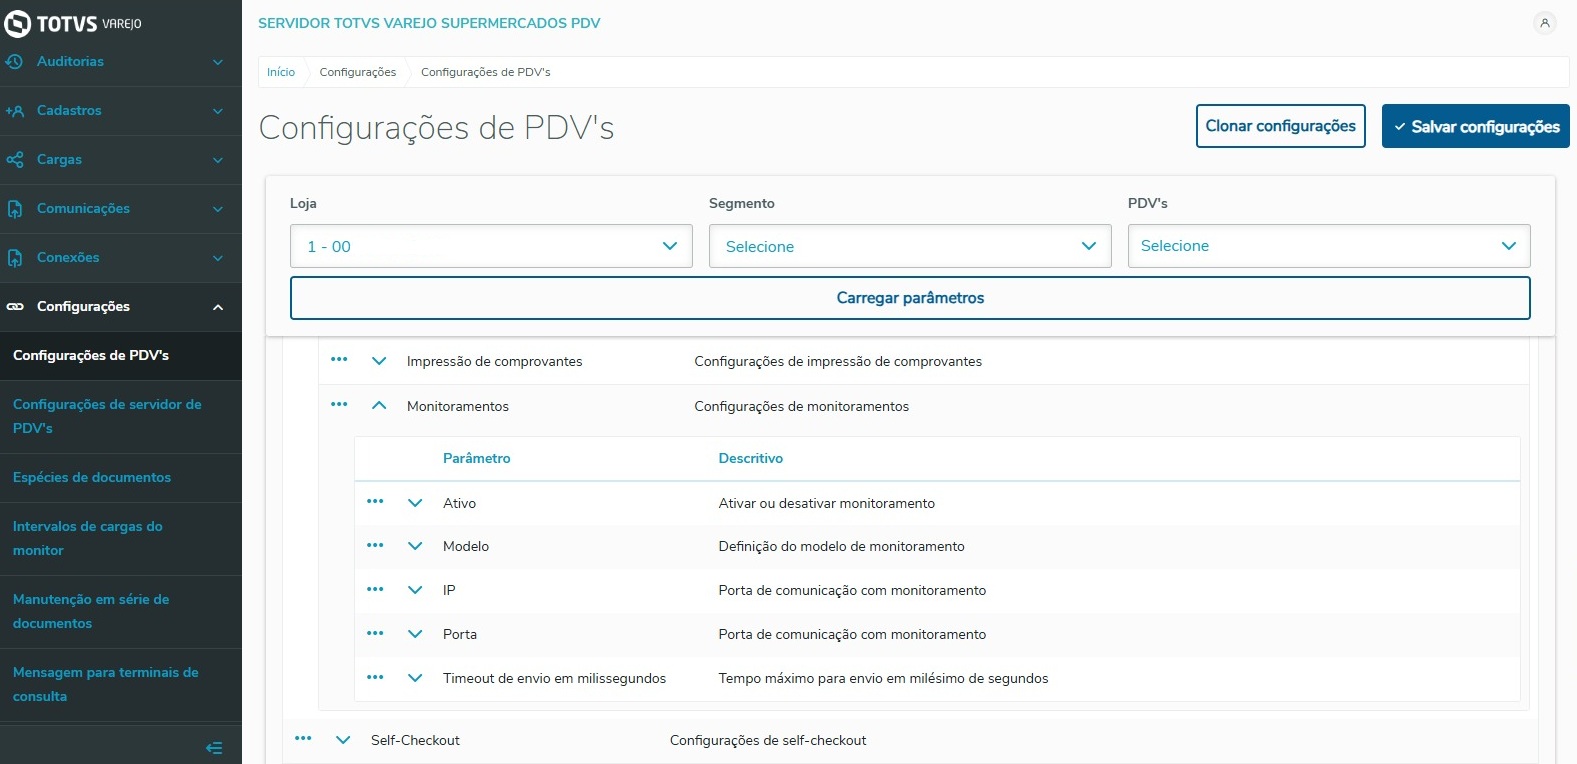Open options dots for Porta parameter

pos(375,633)
